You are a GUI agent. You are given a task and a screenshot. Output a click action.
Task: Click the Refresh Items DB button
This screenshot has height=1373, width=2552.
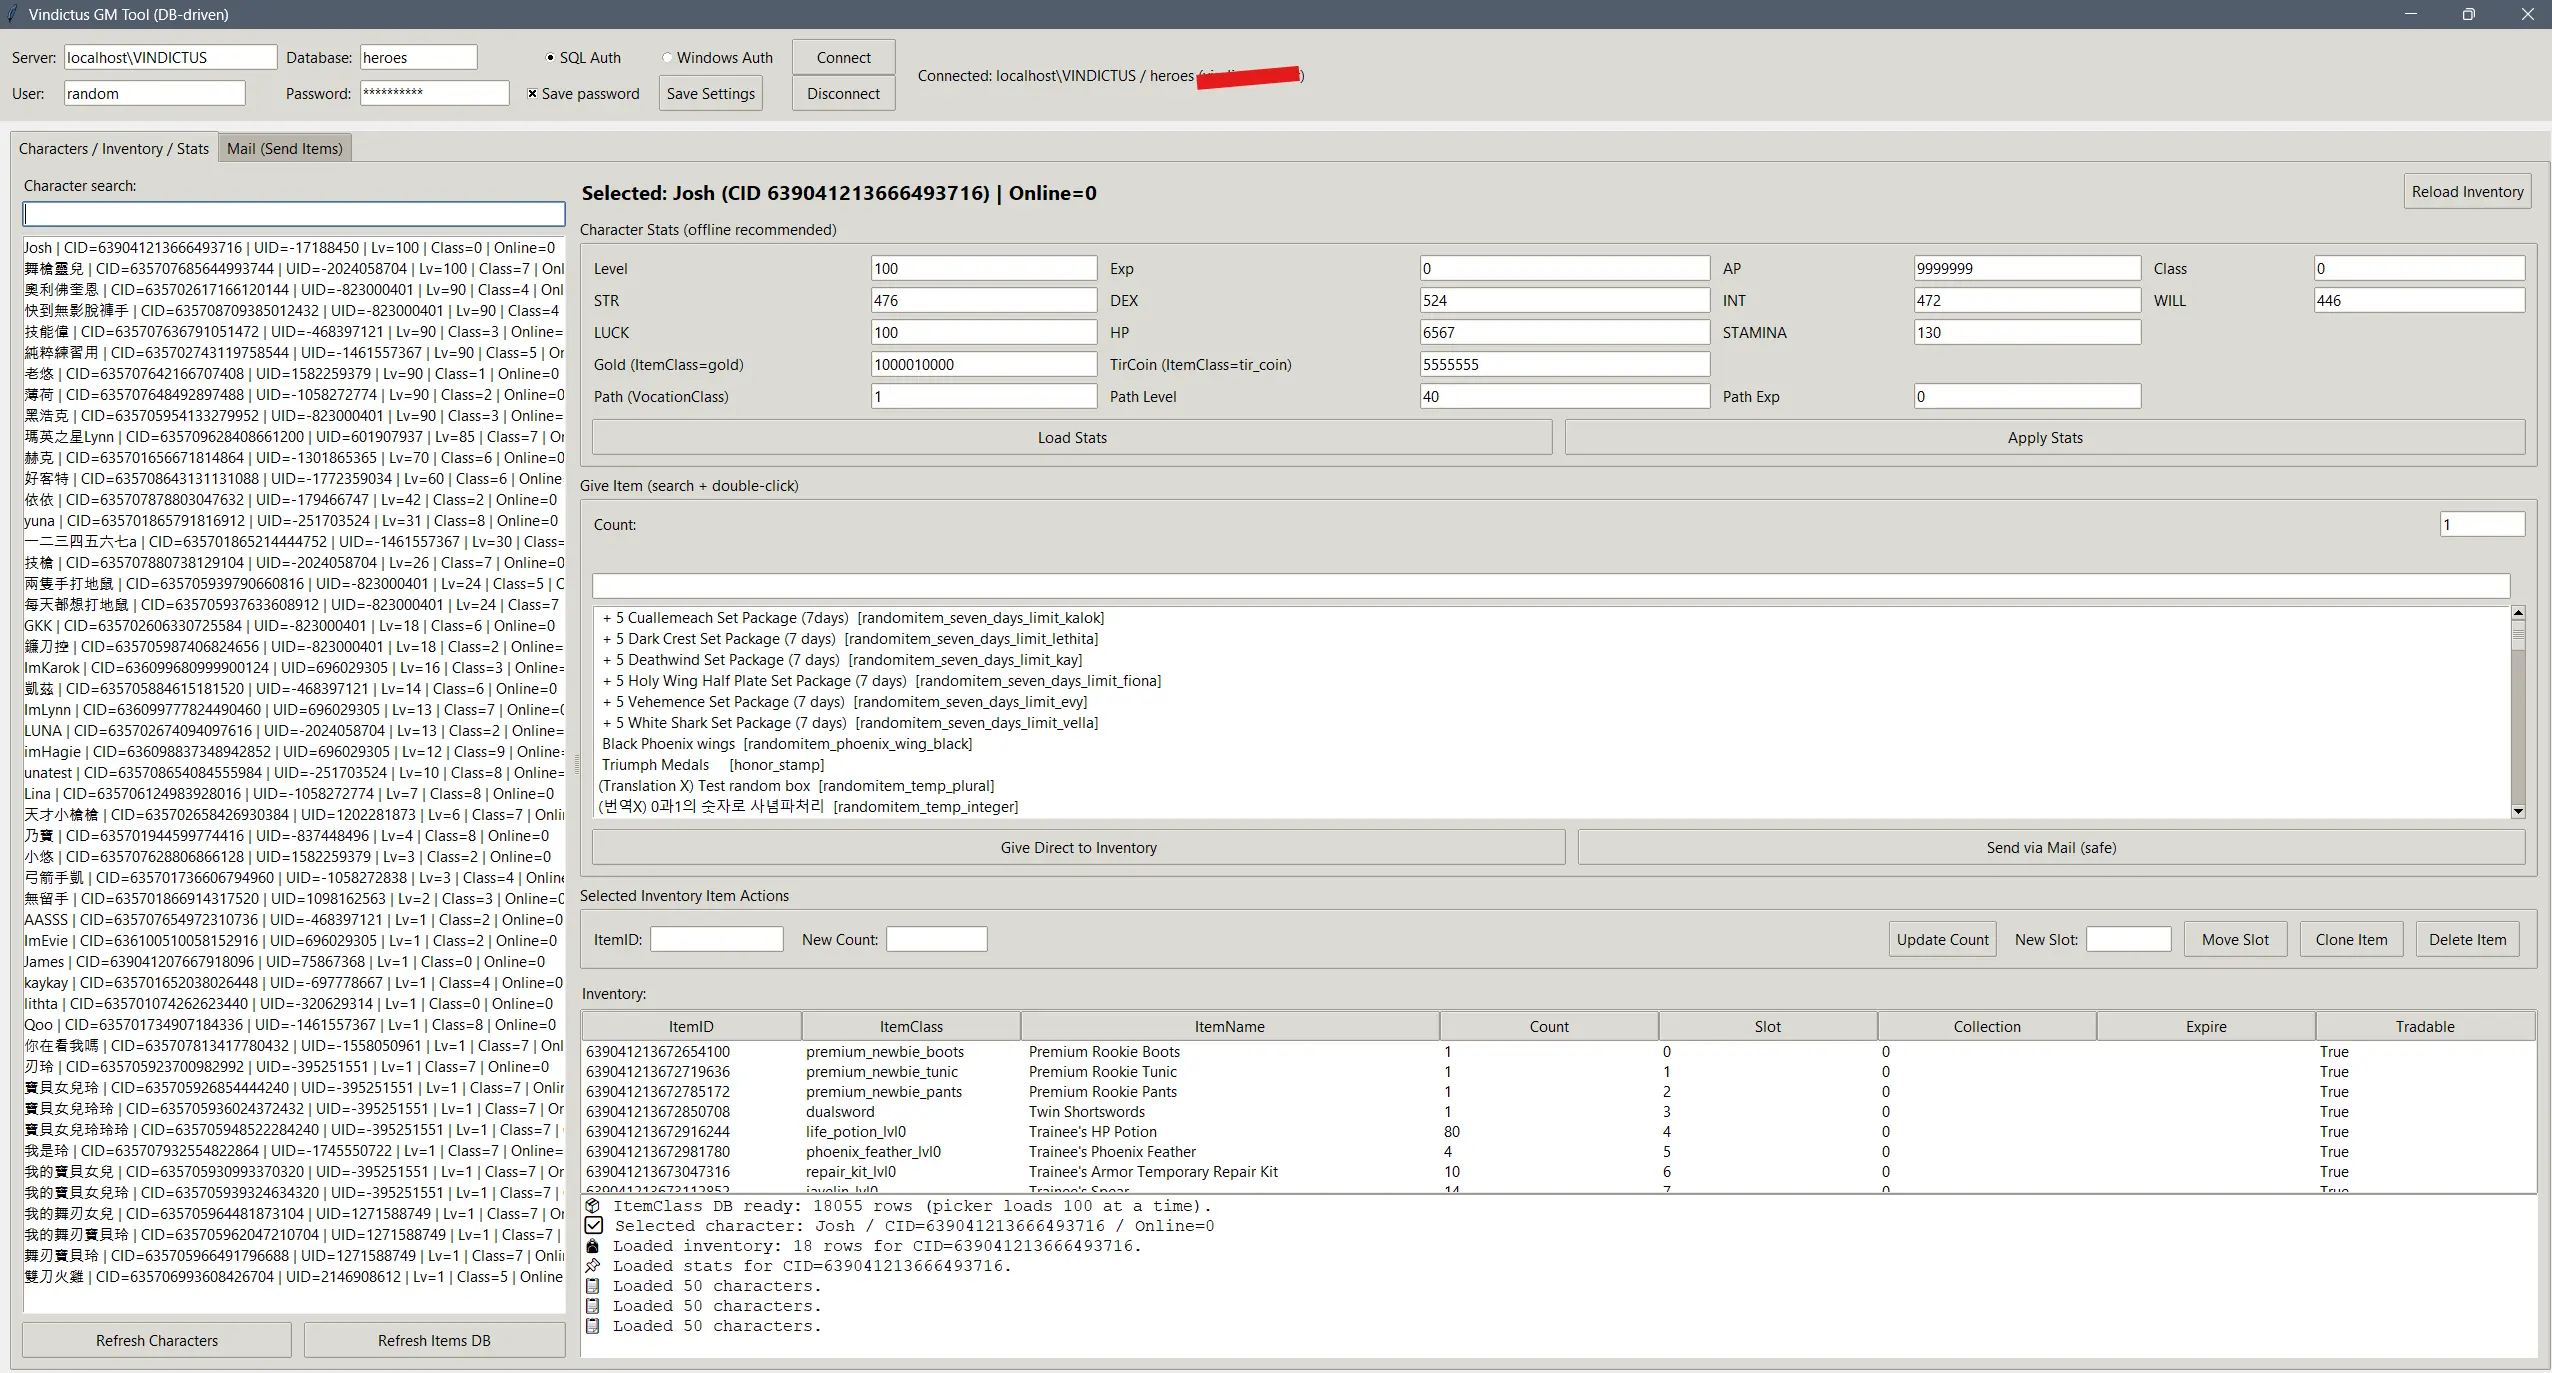point(434,1341)
